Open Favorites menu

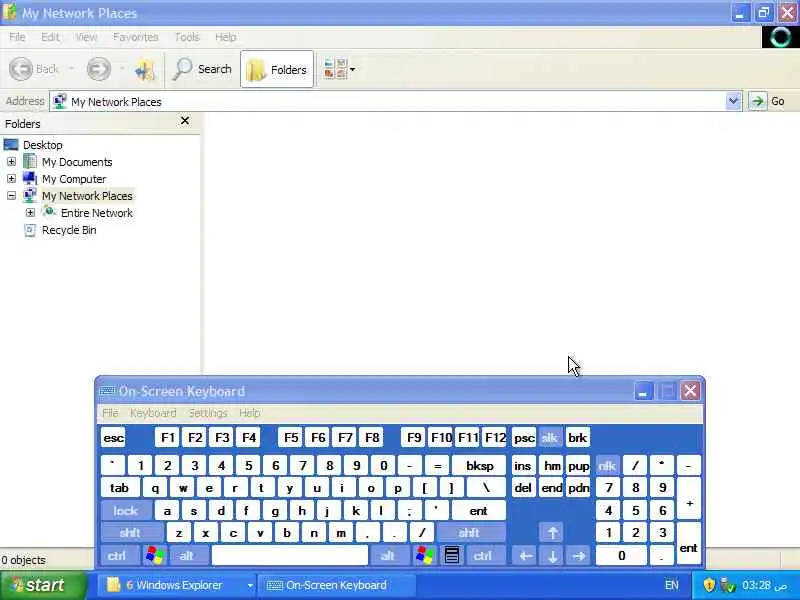pyautogui.click(x=135, y=37)
